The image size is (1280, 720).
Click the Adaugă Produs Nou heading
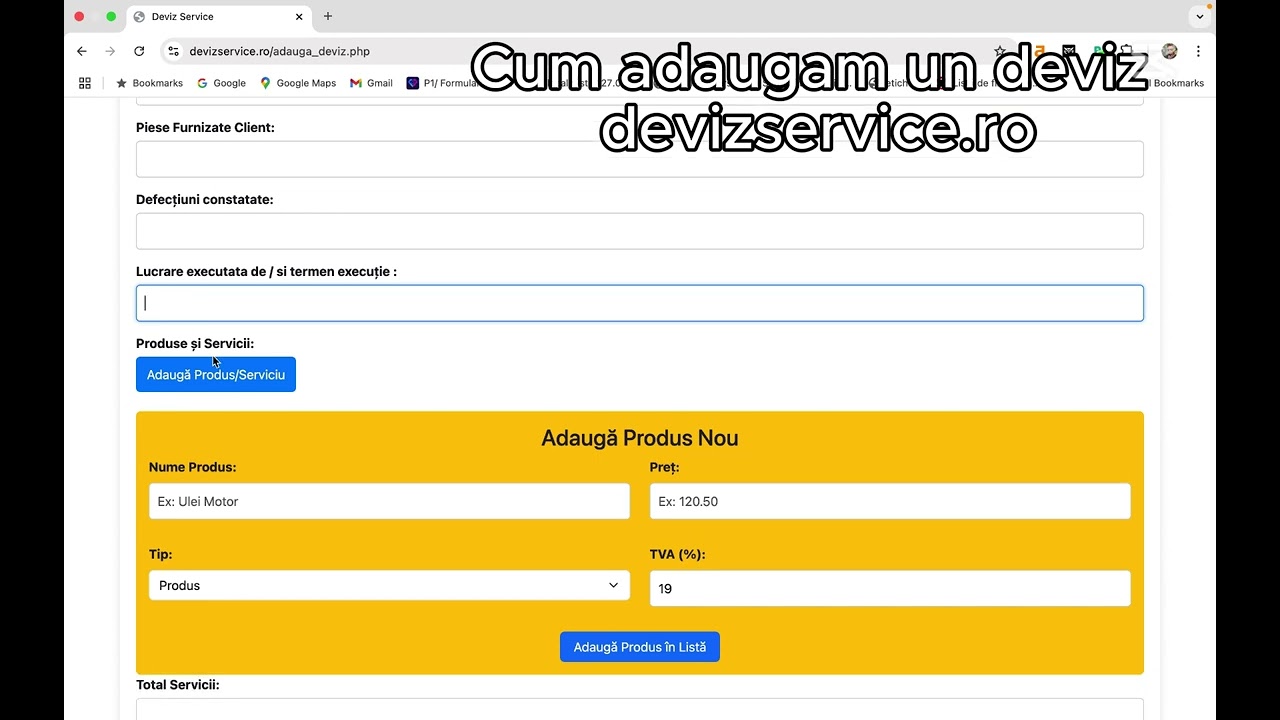click(x=640, y=438)
